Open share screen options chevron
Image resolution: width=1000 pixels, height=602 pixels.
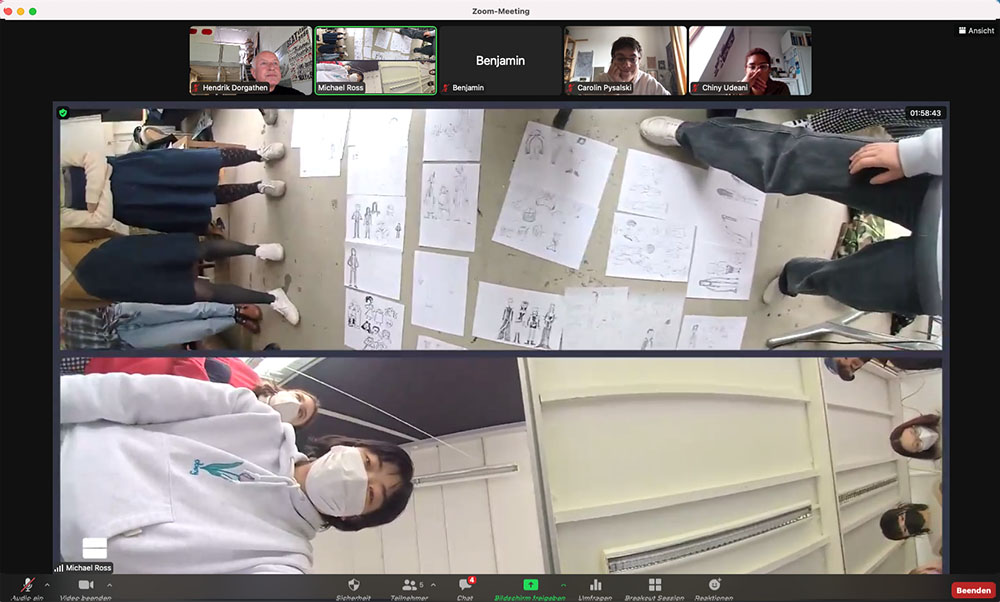tap(563, 584)
